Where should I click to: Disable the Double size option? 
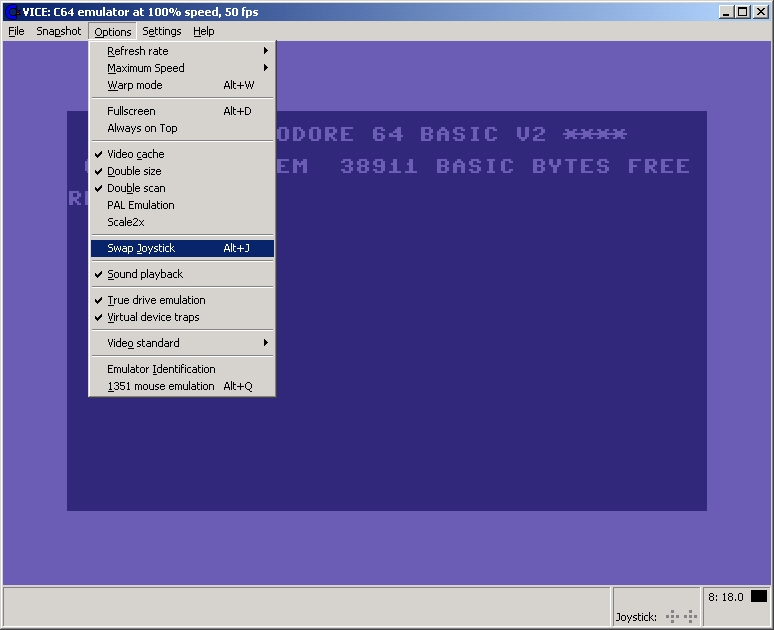pyautogui.click(x=134, y=171)
